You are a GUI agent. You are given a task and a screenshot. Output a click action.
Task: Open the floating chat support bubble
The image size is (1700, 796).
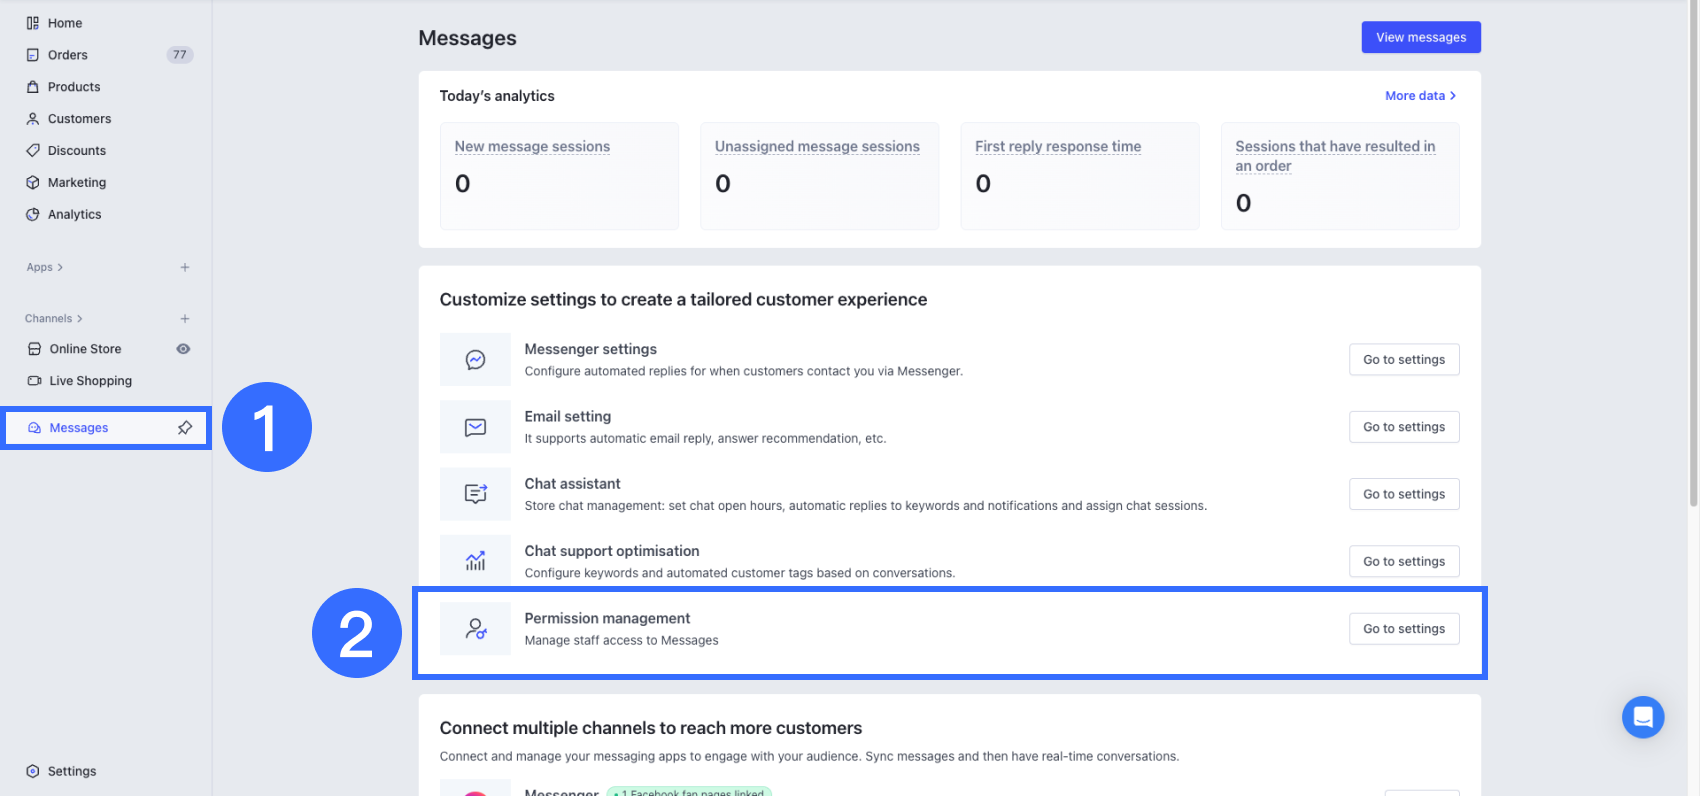pos(1643,717)
